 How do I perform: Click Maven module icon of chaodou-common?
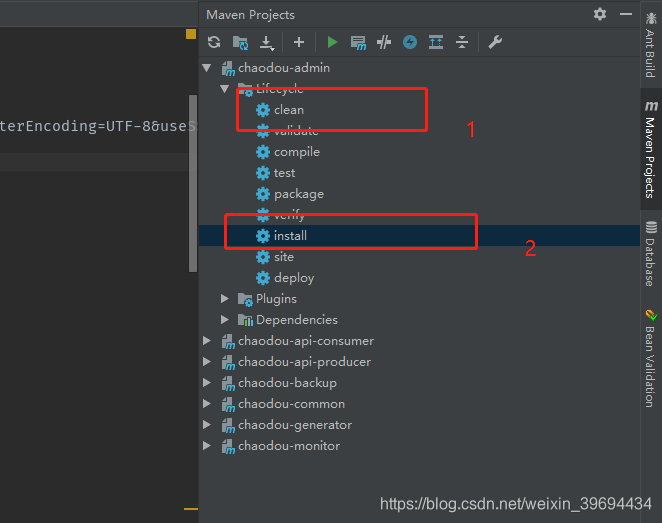pos(228,404)
